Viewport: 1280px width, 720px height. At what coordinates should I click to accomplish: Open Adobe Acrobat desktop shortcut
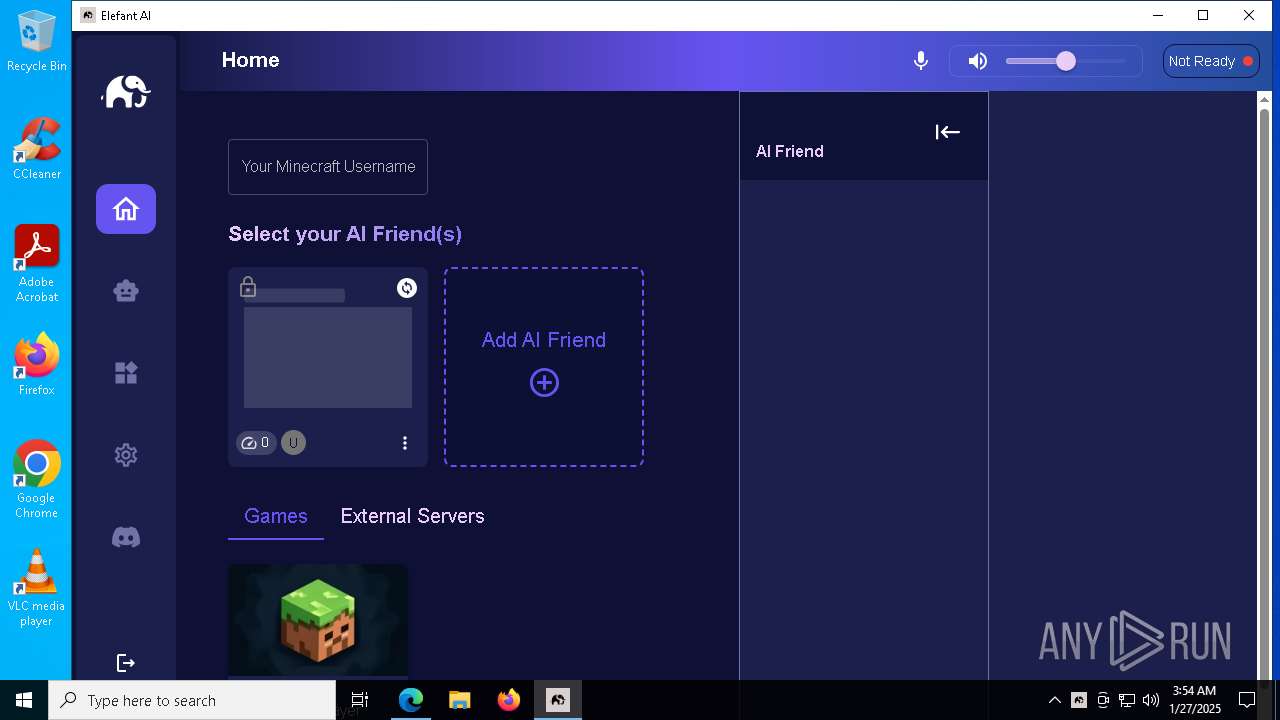pos(37,264)
